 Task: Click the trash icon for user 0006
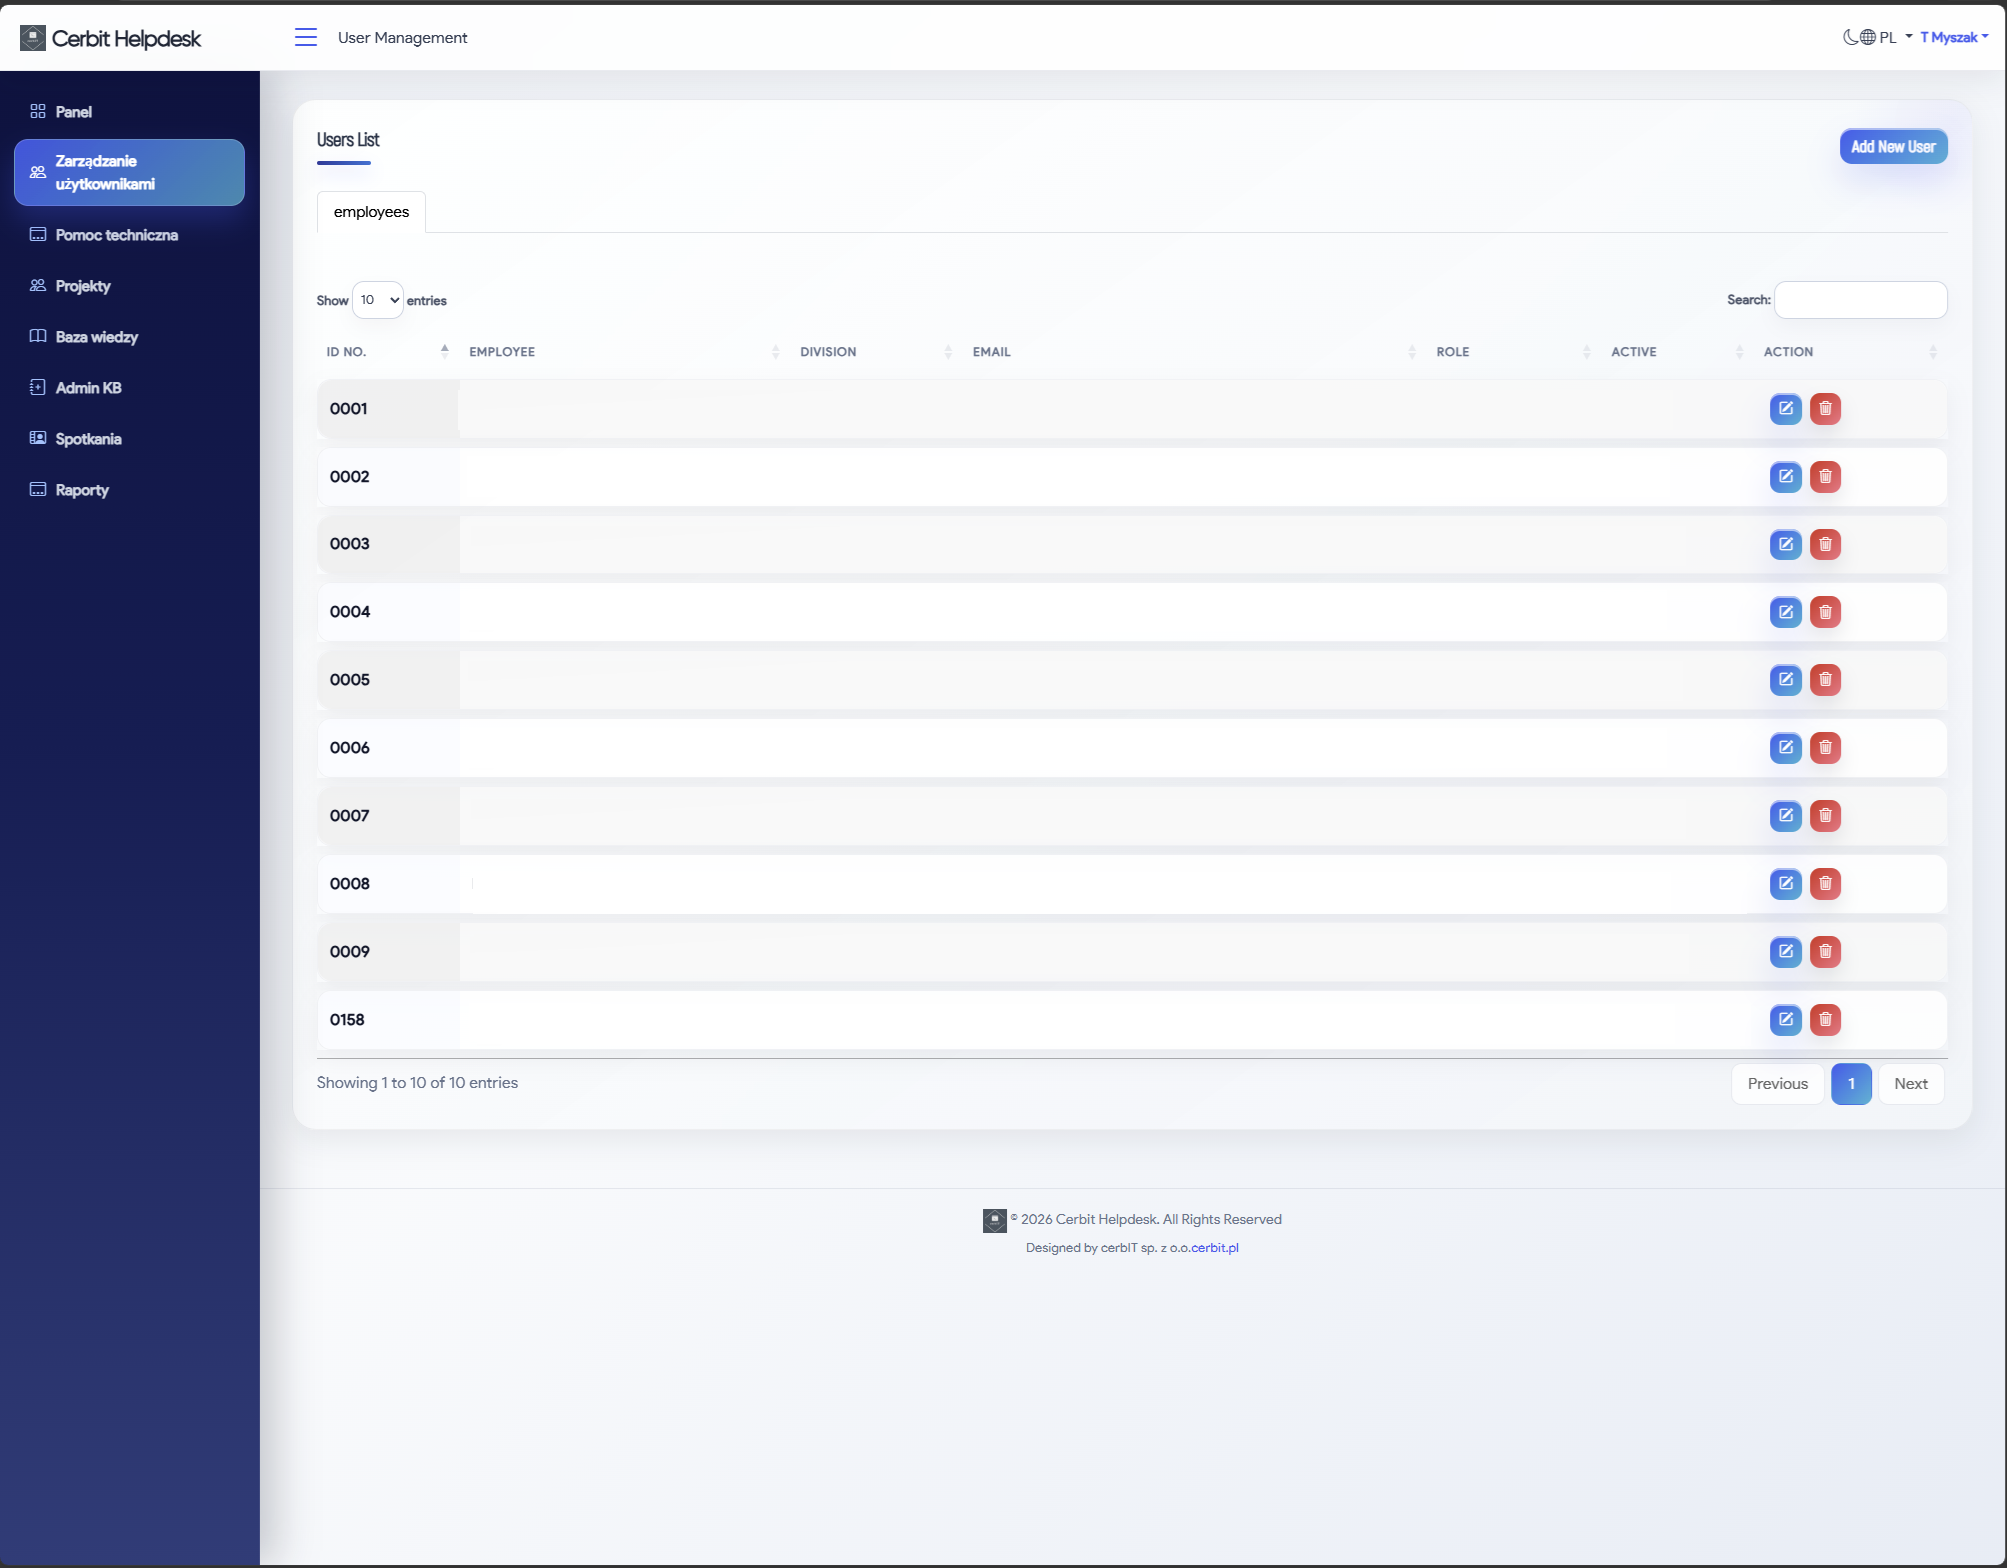point(1825,747)
